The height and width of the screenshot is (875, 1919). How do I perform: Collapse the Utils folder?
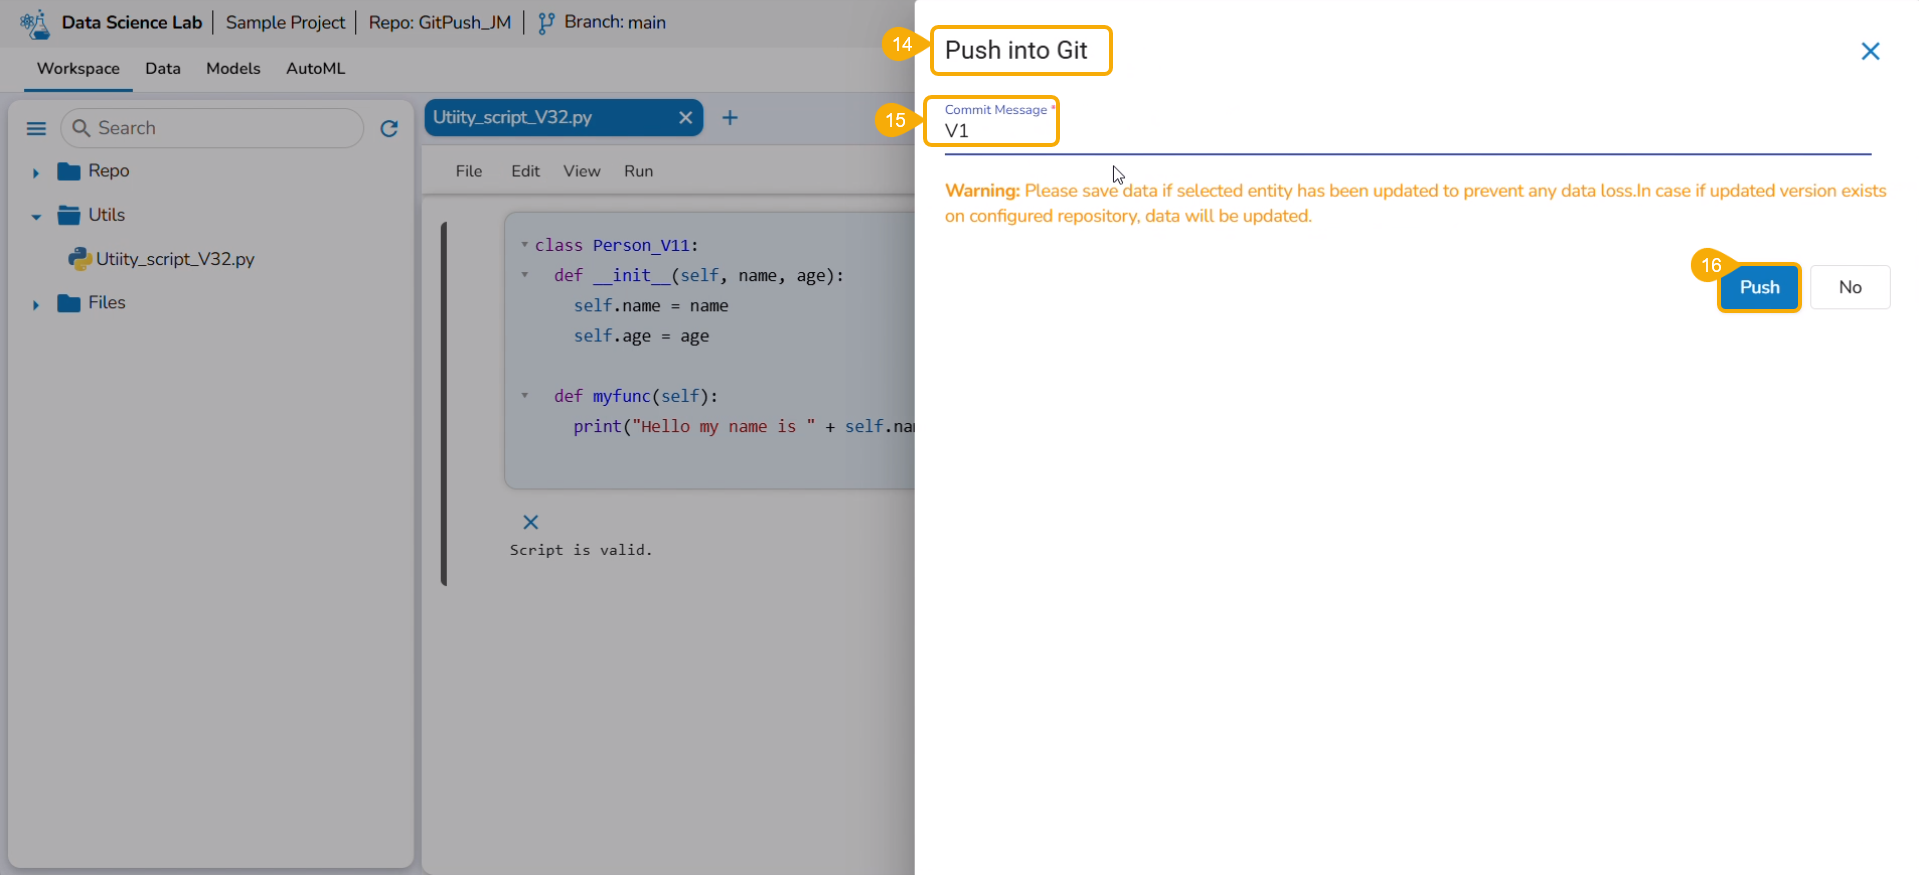click(36, 217)
